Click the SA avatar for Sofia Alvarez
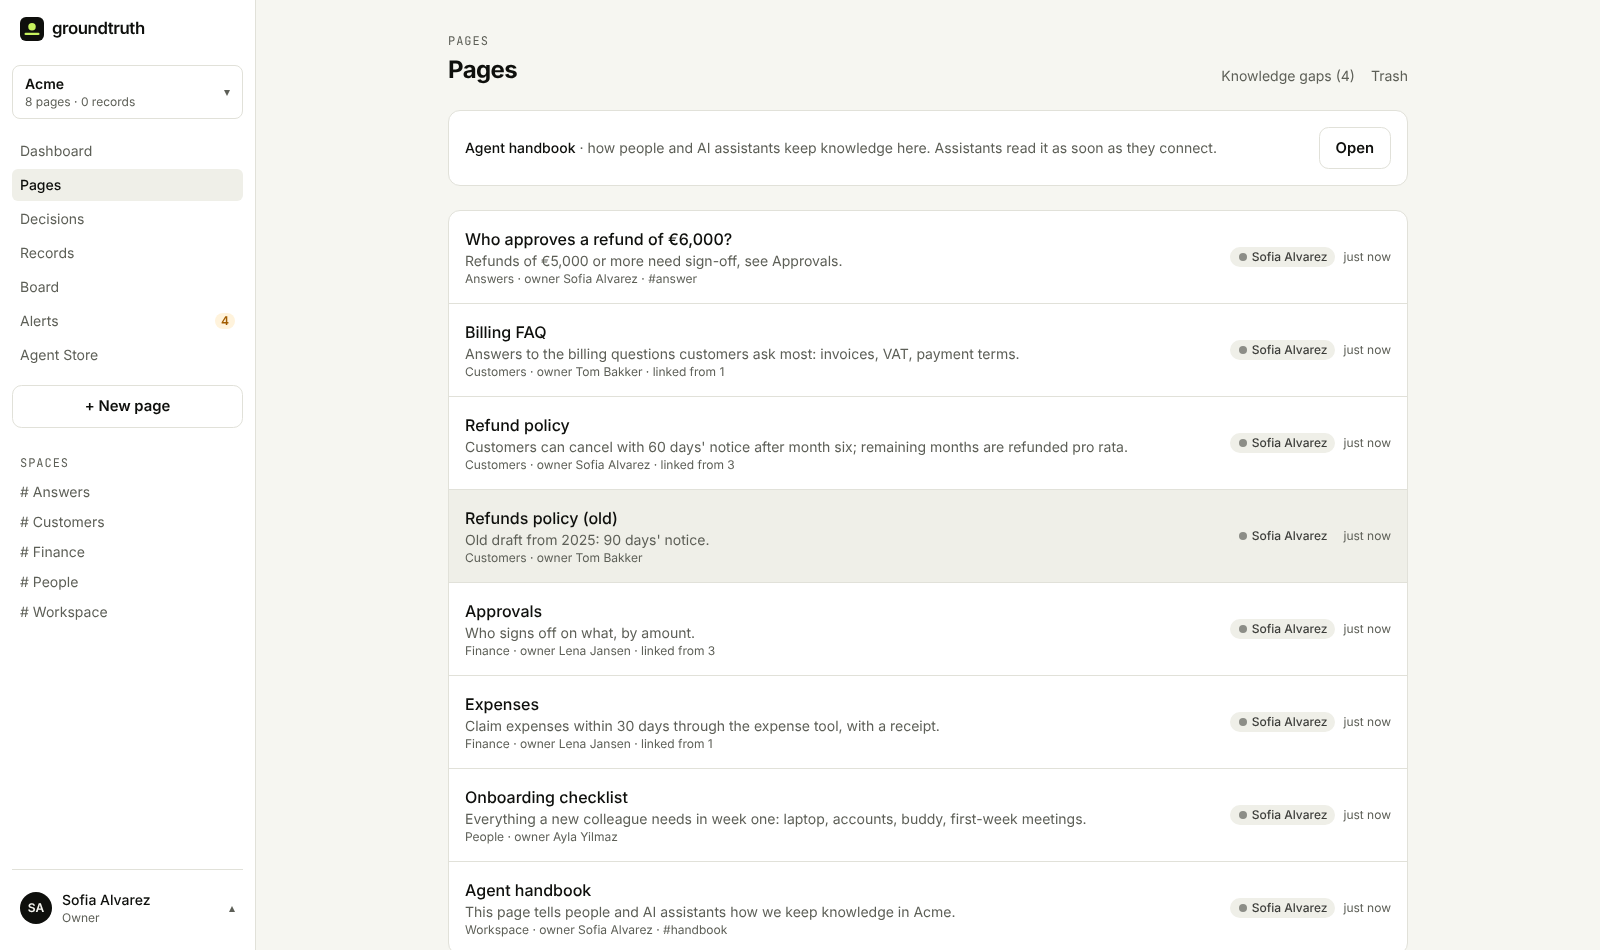This screenshot has height=950, width=1600. coord(36,908)
